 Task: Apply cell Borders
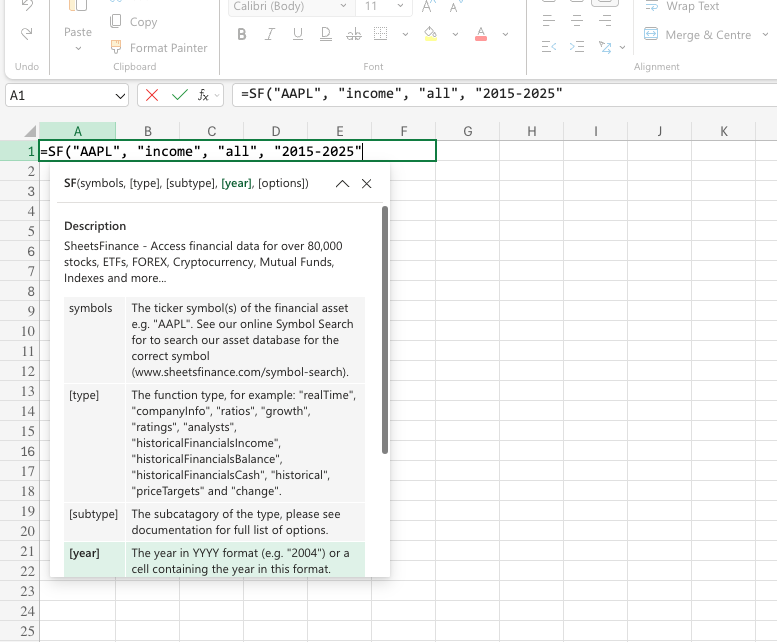point(381,34)
